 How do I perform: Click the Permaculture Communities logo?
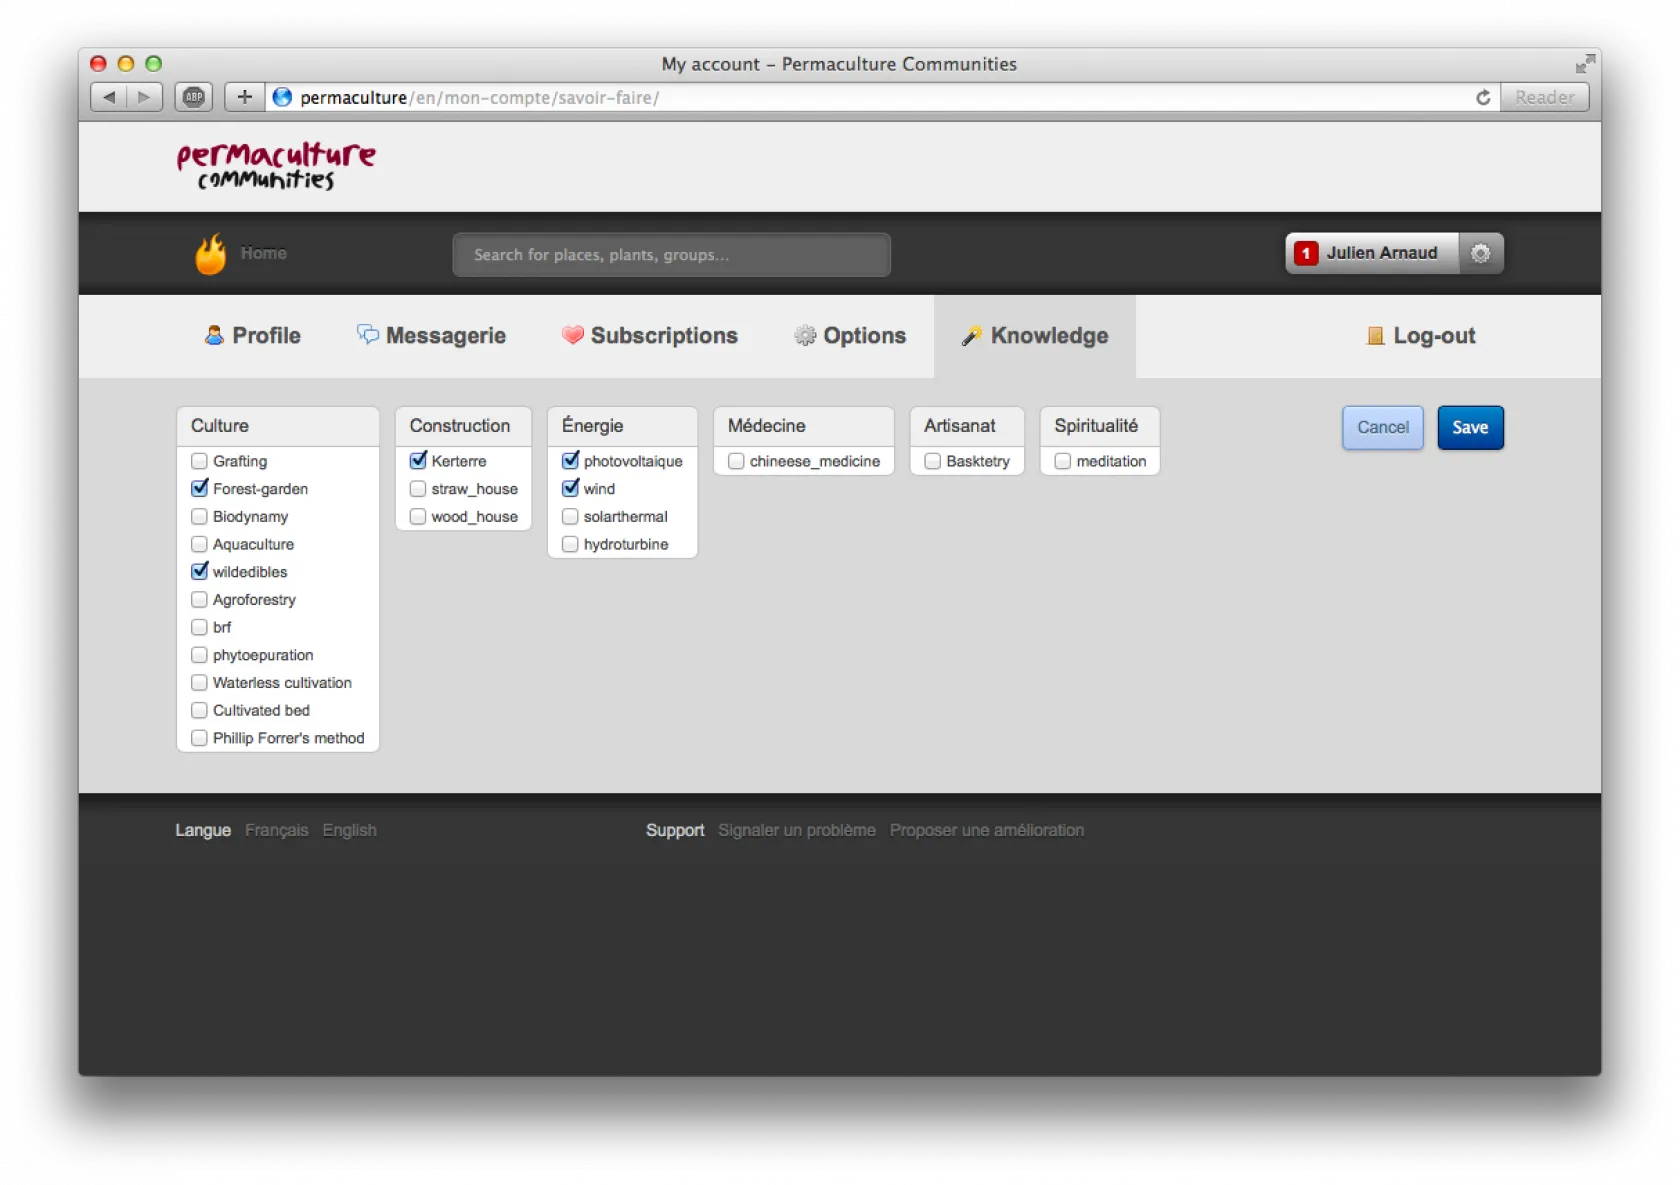pyautogui.click(x=276, y=166)
